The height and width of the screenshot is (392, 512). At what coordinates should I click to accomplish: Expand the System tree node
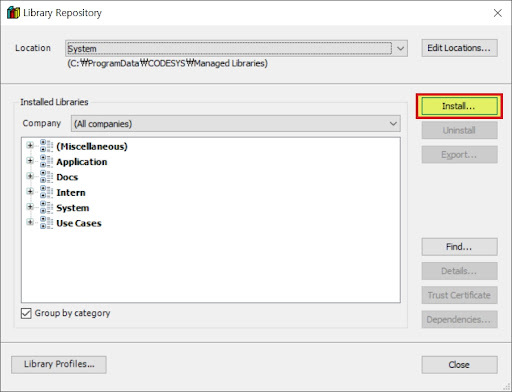[30, 207]
